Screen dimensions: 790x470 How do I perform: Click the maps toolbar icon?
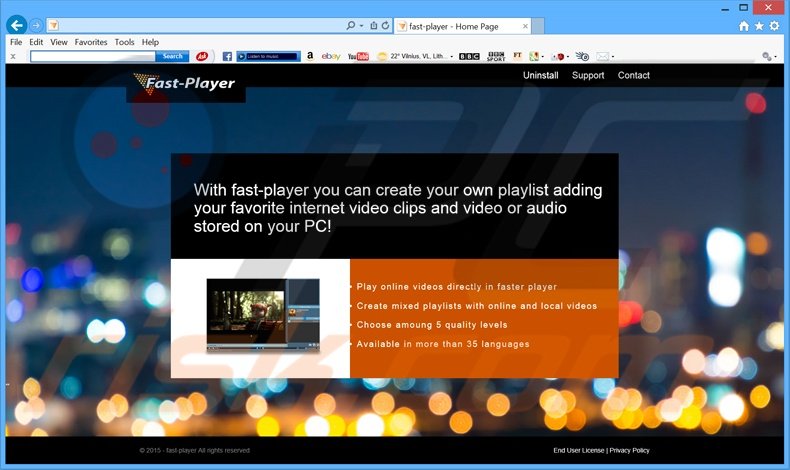[x=534, y=56]
